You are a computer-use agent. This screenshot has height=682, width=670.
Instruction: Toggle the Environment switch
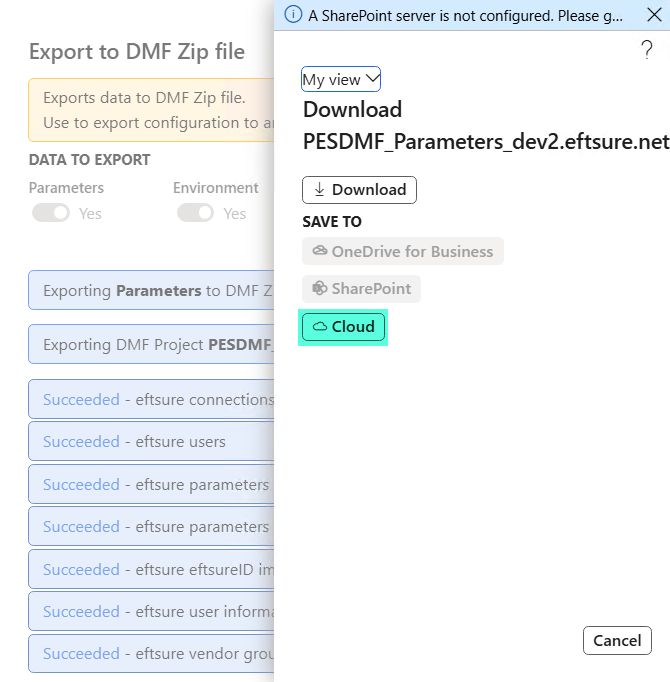point(195,213)
